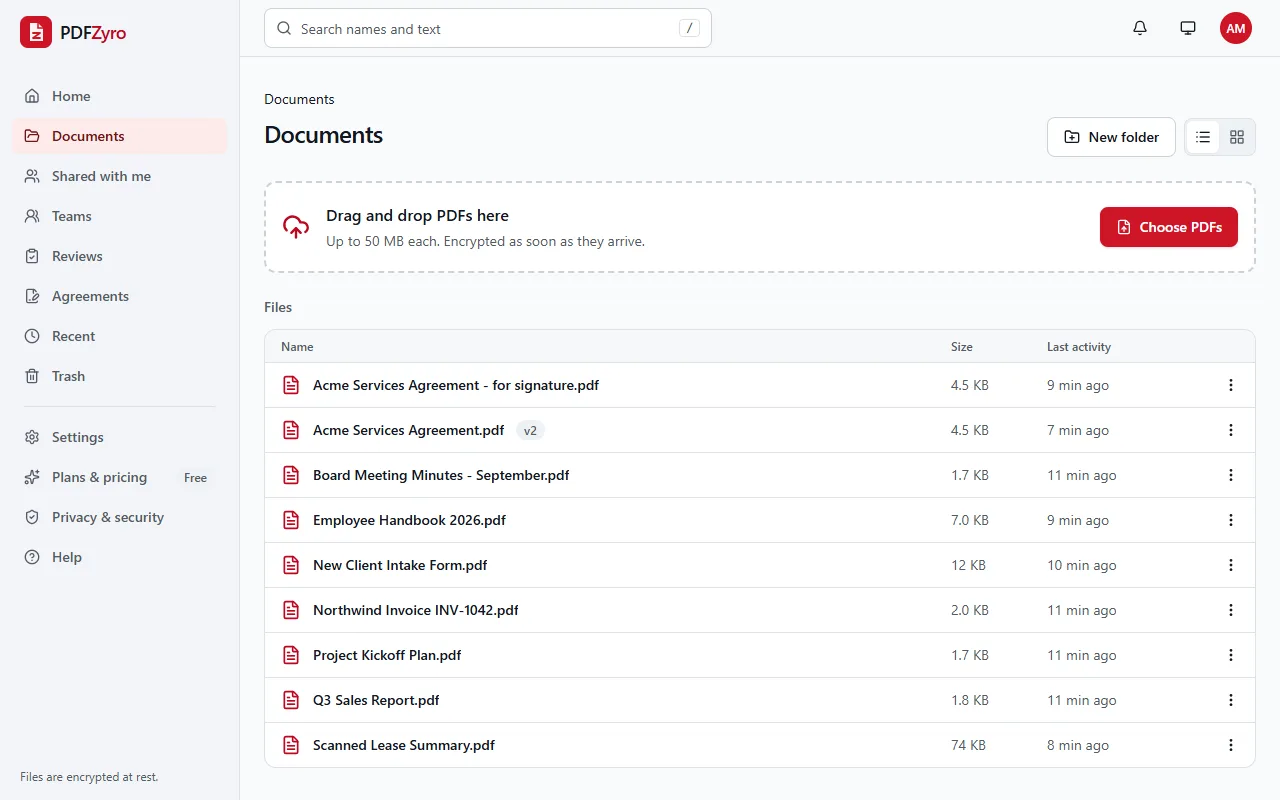The image size is (1280, 800).
Task: Open New Client Intake Form.pdf file name
Action: (400, 565)
